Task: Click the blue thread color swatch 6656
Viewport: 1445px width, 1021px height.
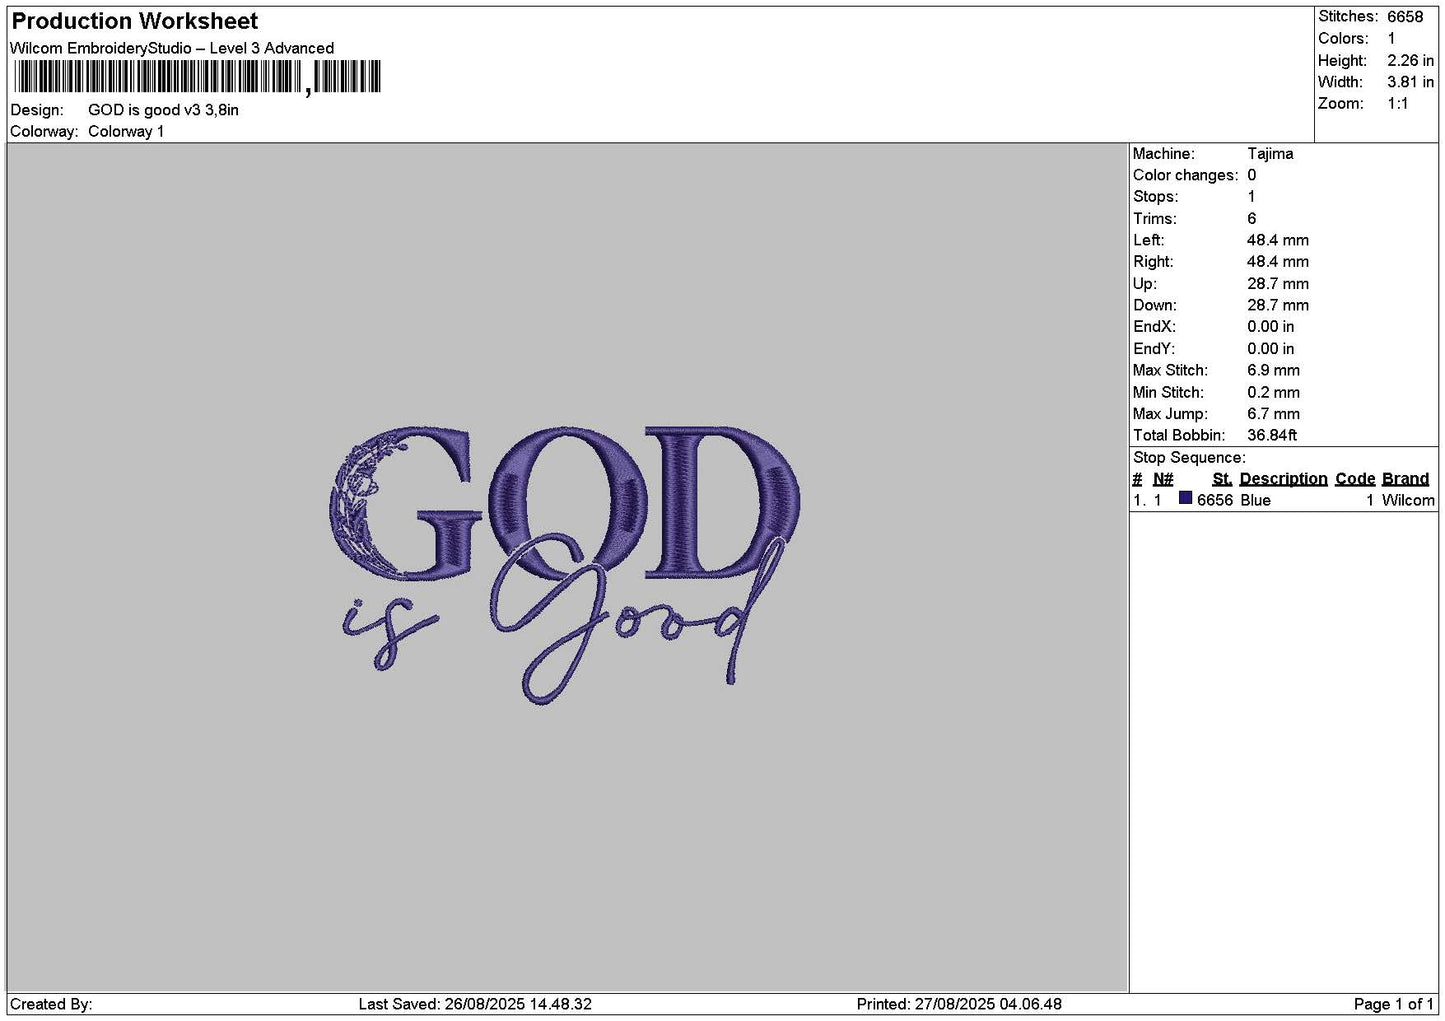Action: (x=1185, y=499)
